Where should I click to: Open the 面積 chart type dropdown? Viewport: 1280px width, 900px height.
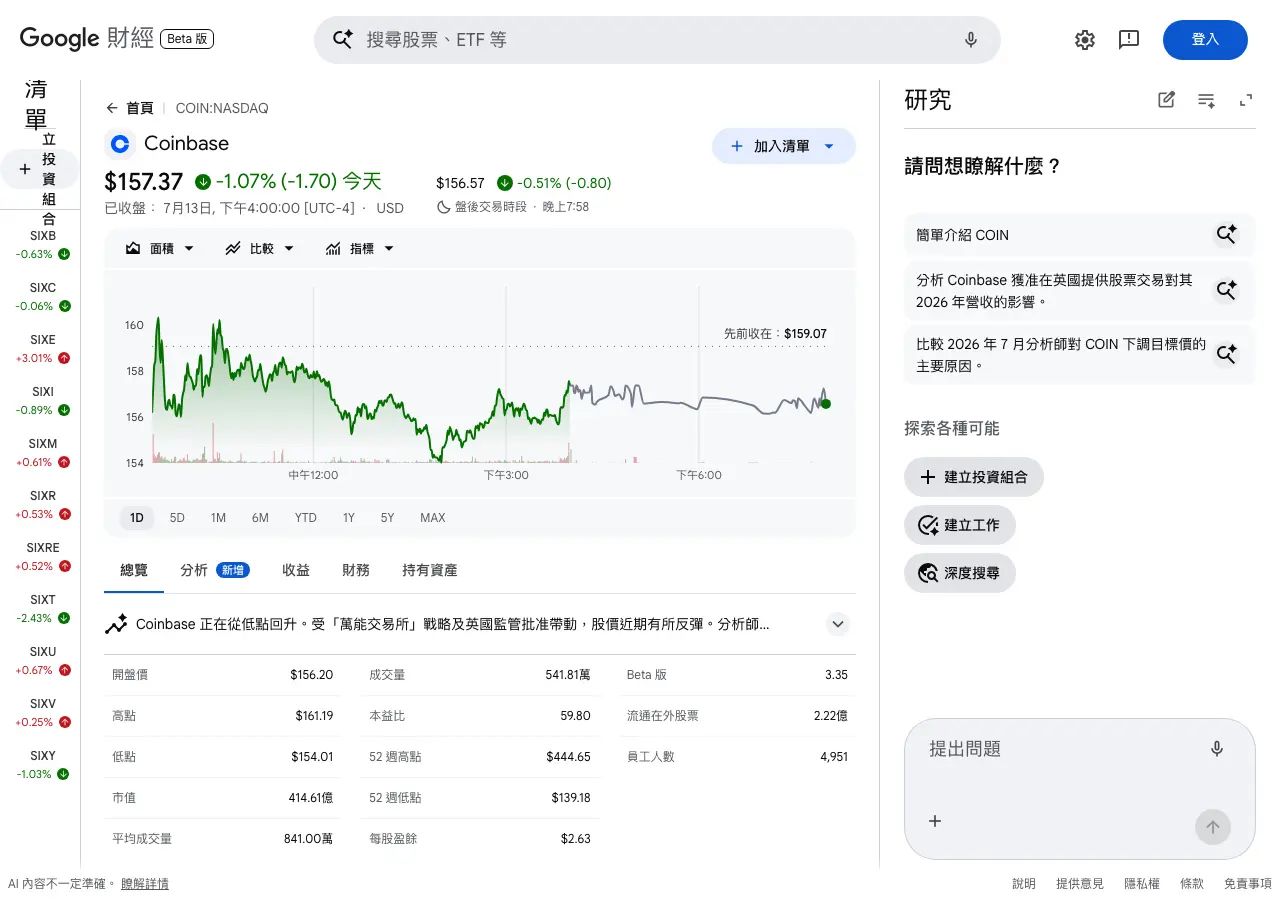point(160,248)
